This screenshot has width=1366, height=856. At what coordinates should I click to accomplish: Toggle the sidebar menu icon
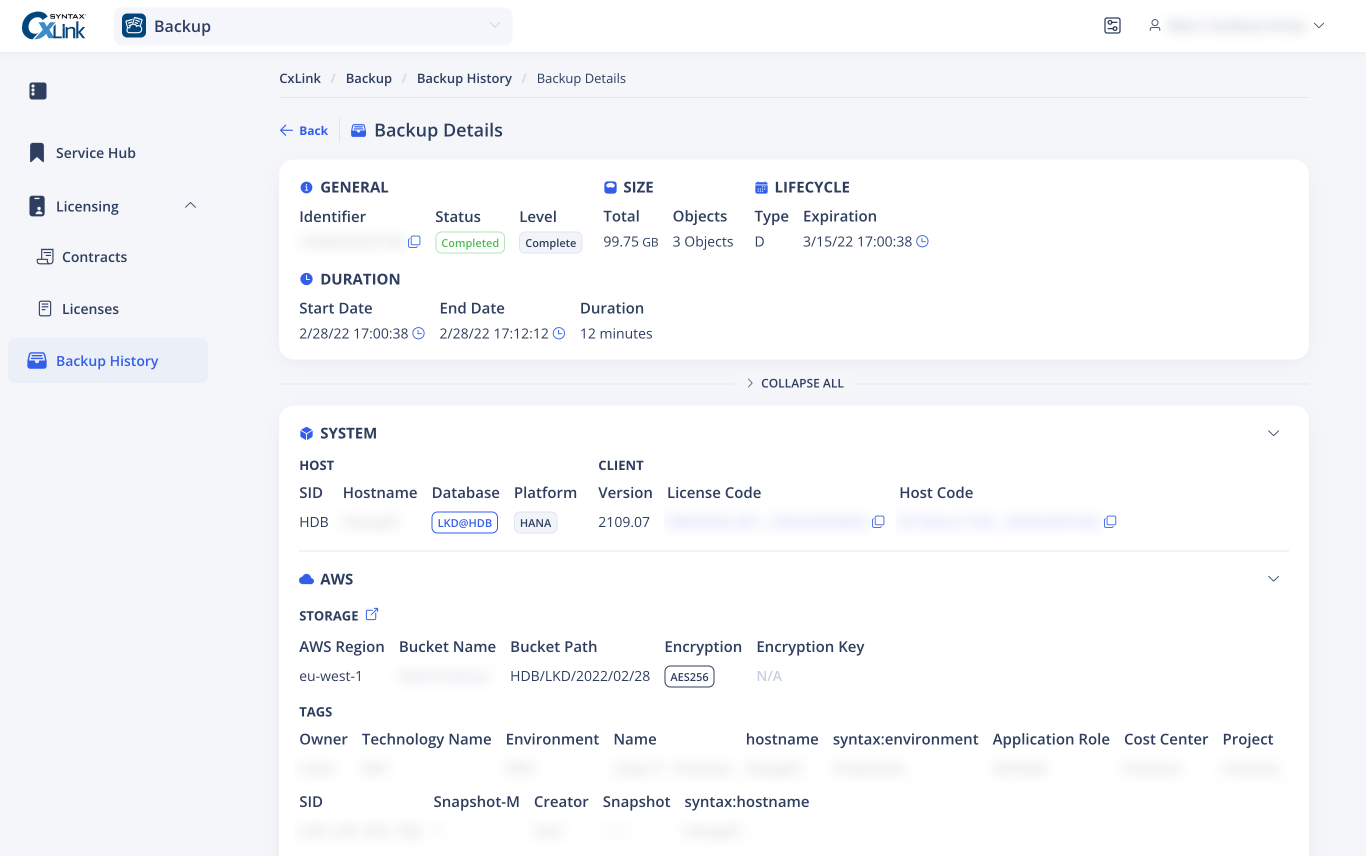(x=38, y=91)
